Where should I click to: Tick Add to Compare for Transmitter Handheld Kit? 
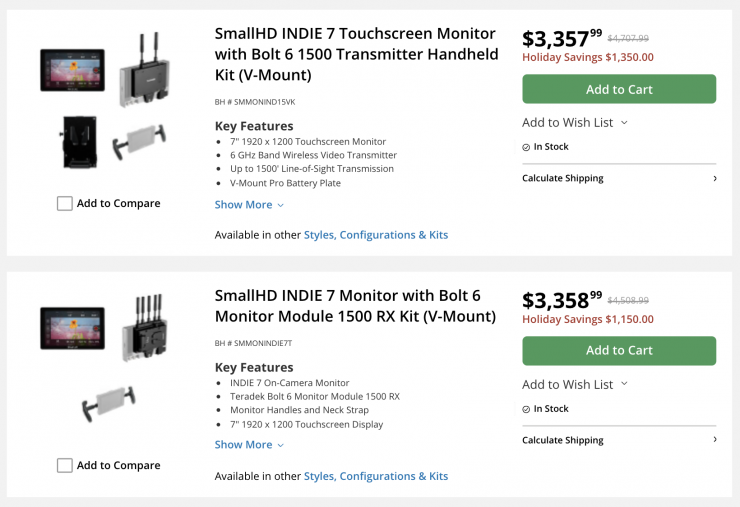(x=65, y=204)
